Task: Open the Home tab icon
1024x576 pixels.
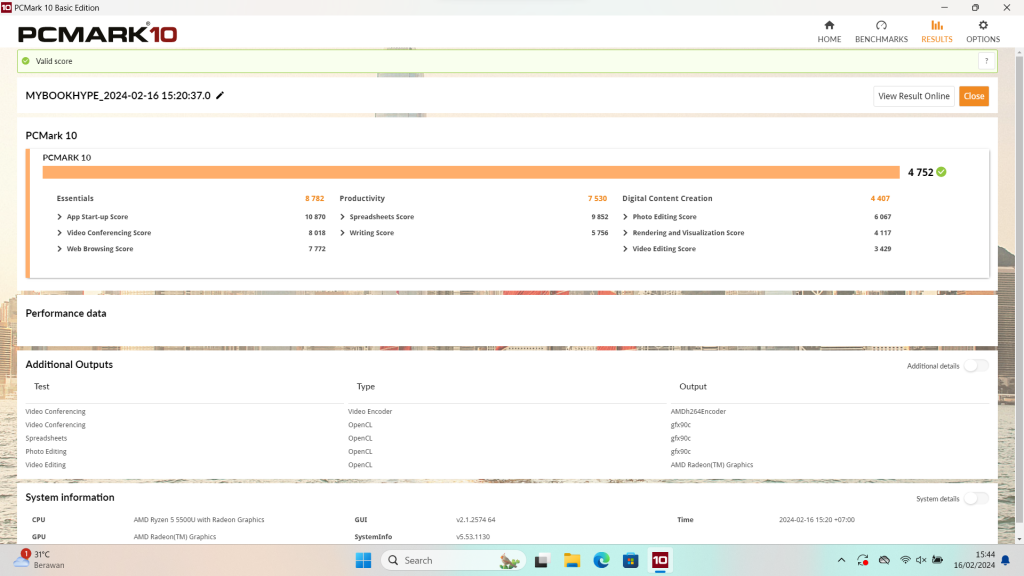Action: (829, 25)
